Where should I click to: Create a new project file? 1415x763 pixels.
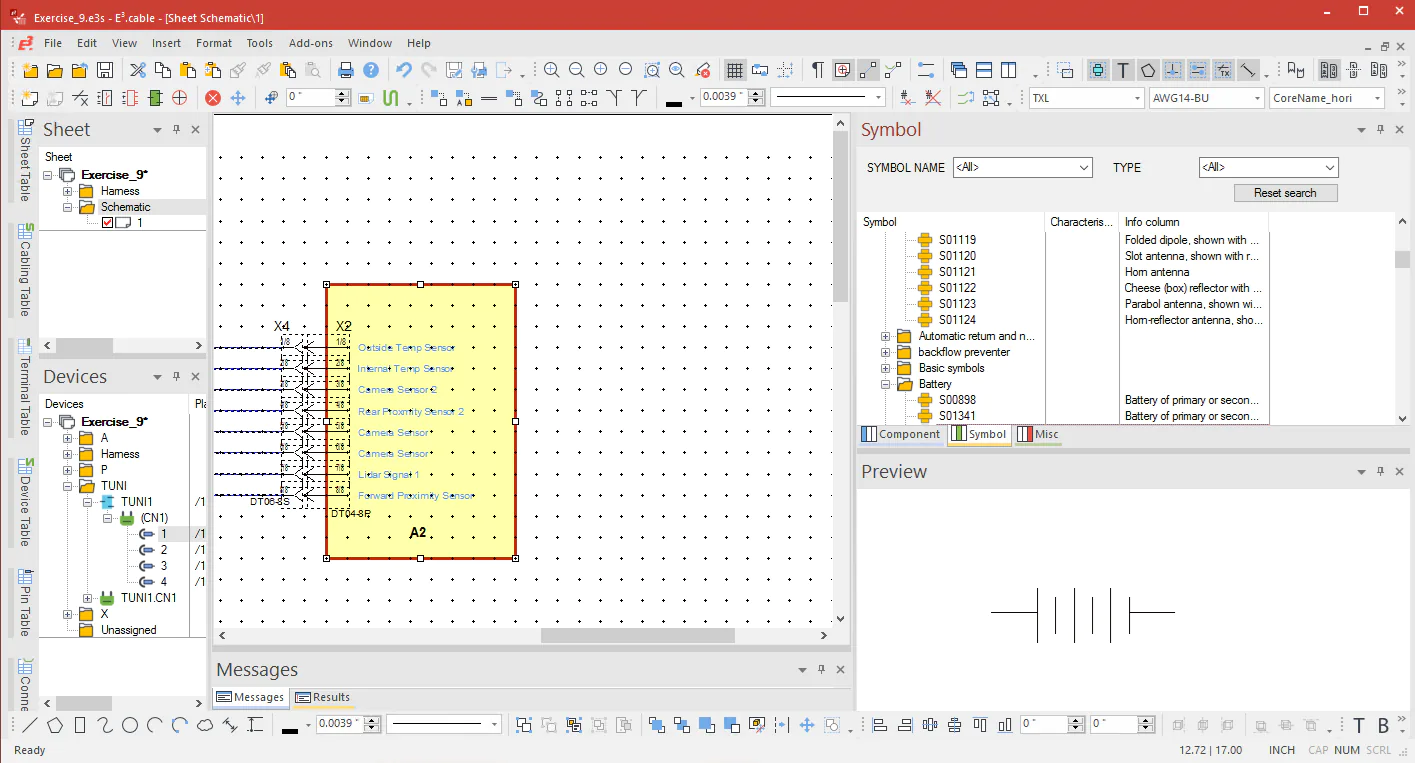coord(30,70)
